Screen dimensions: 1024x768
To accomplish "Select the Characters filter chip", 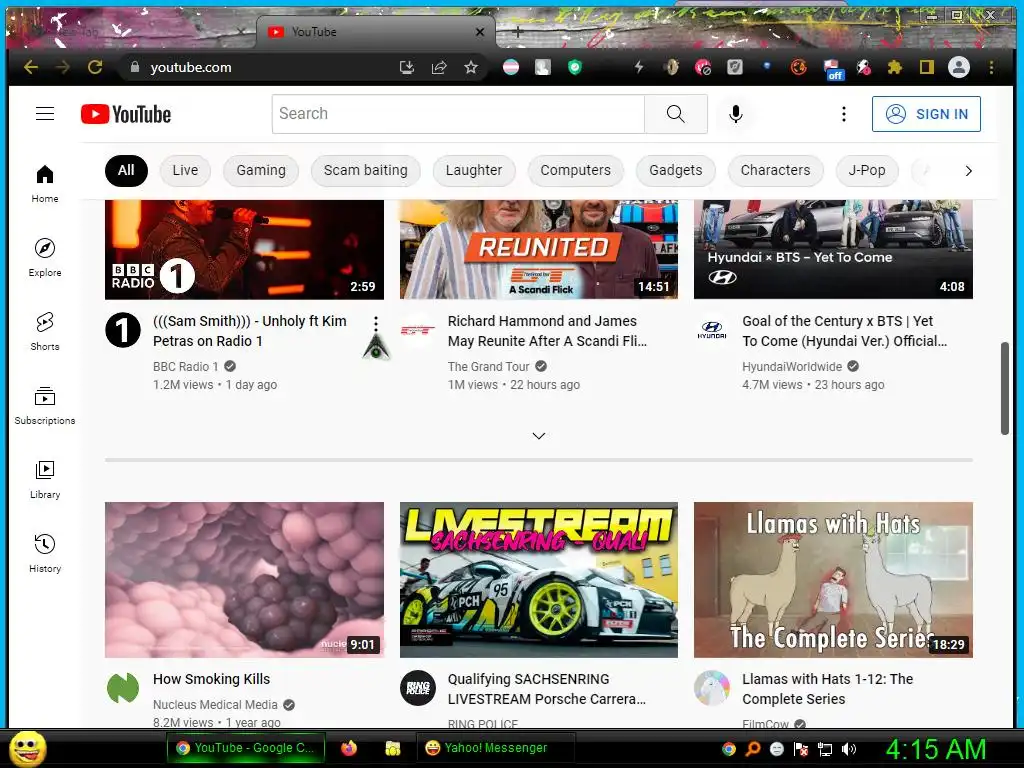I will (775, 170).
